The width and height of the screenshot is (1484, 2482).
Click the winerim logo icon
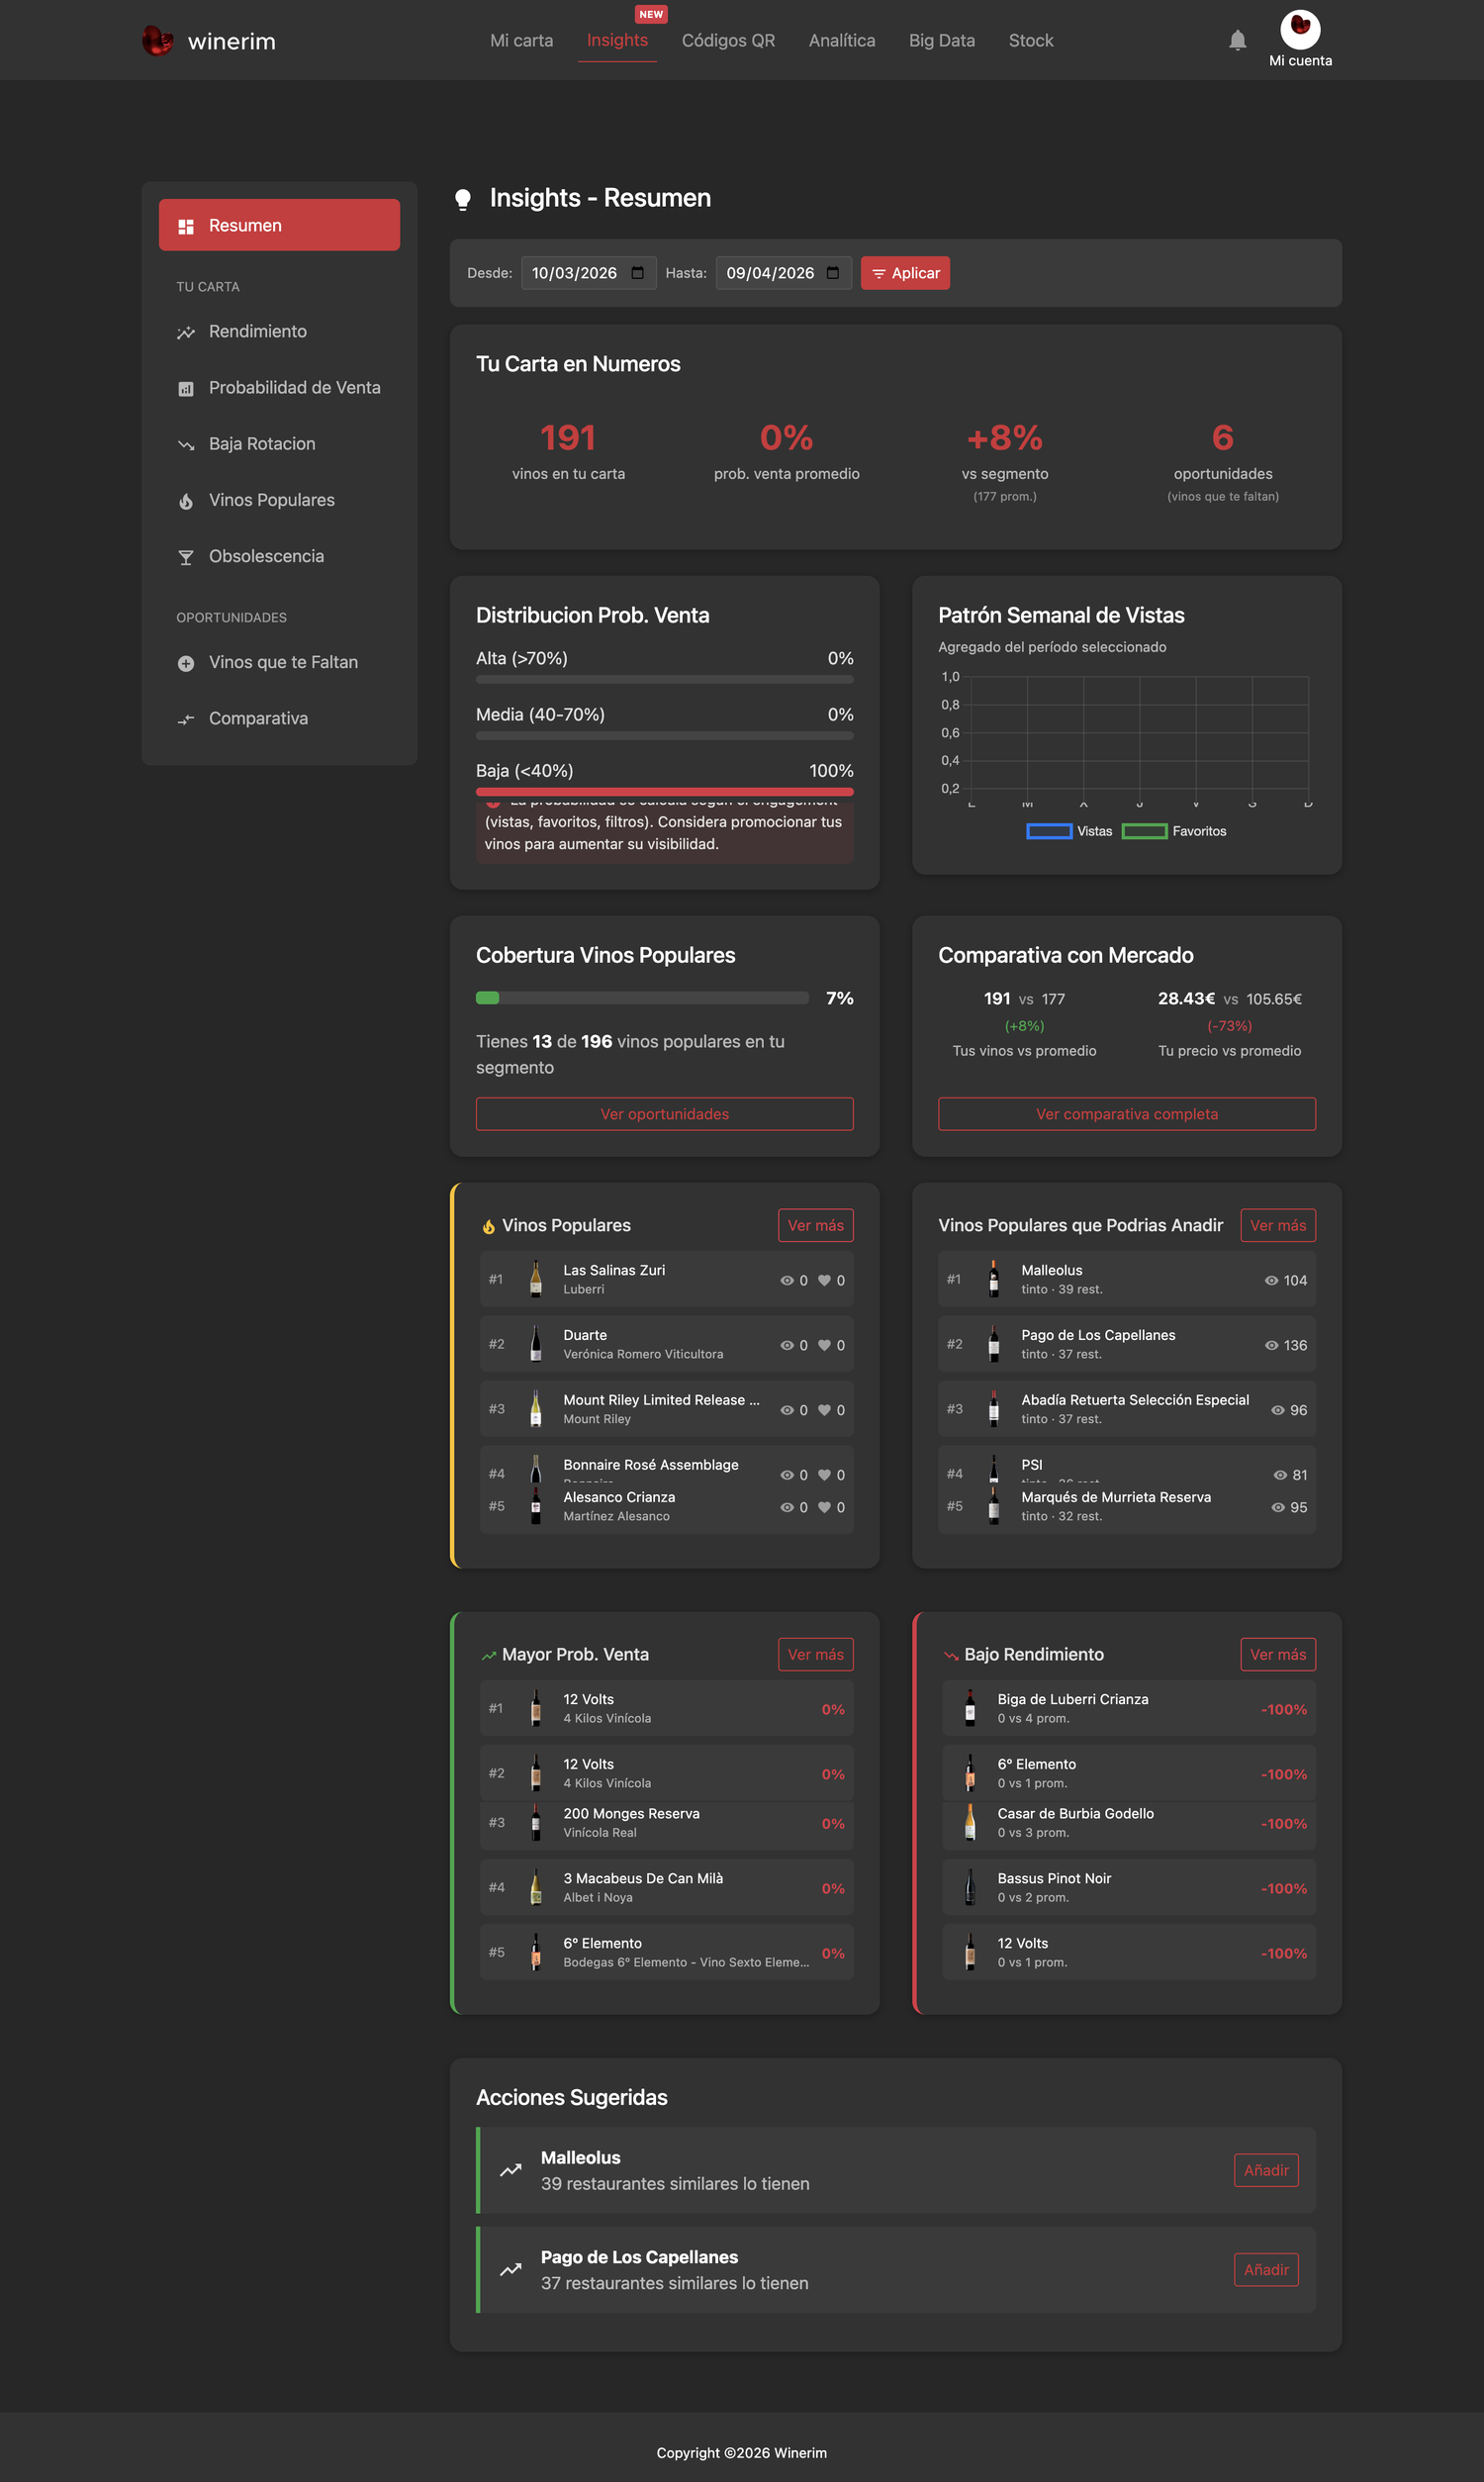tap(158, 41)
